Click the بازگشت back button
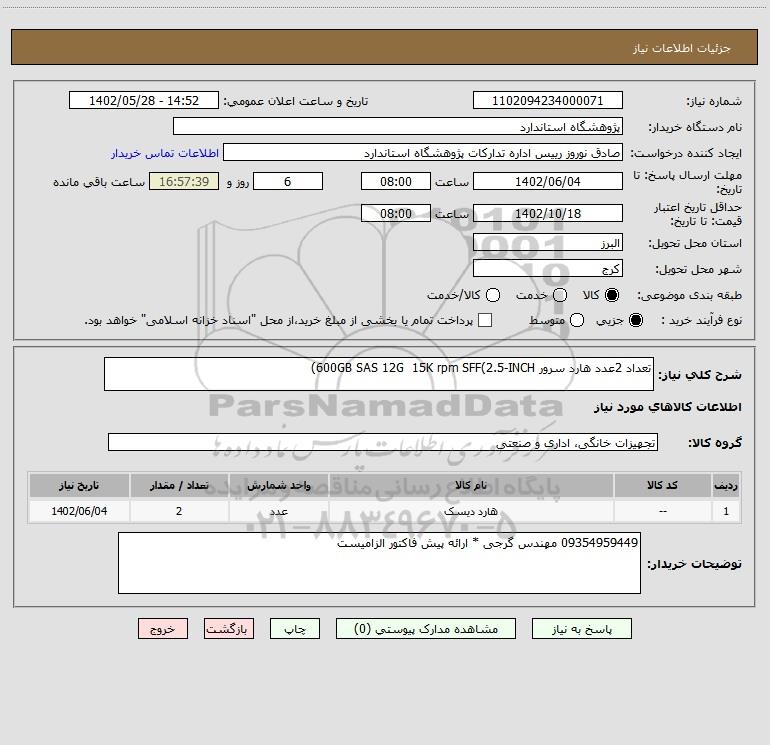The image size is (770, 745). pos(229,629)
